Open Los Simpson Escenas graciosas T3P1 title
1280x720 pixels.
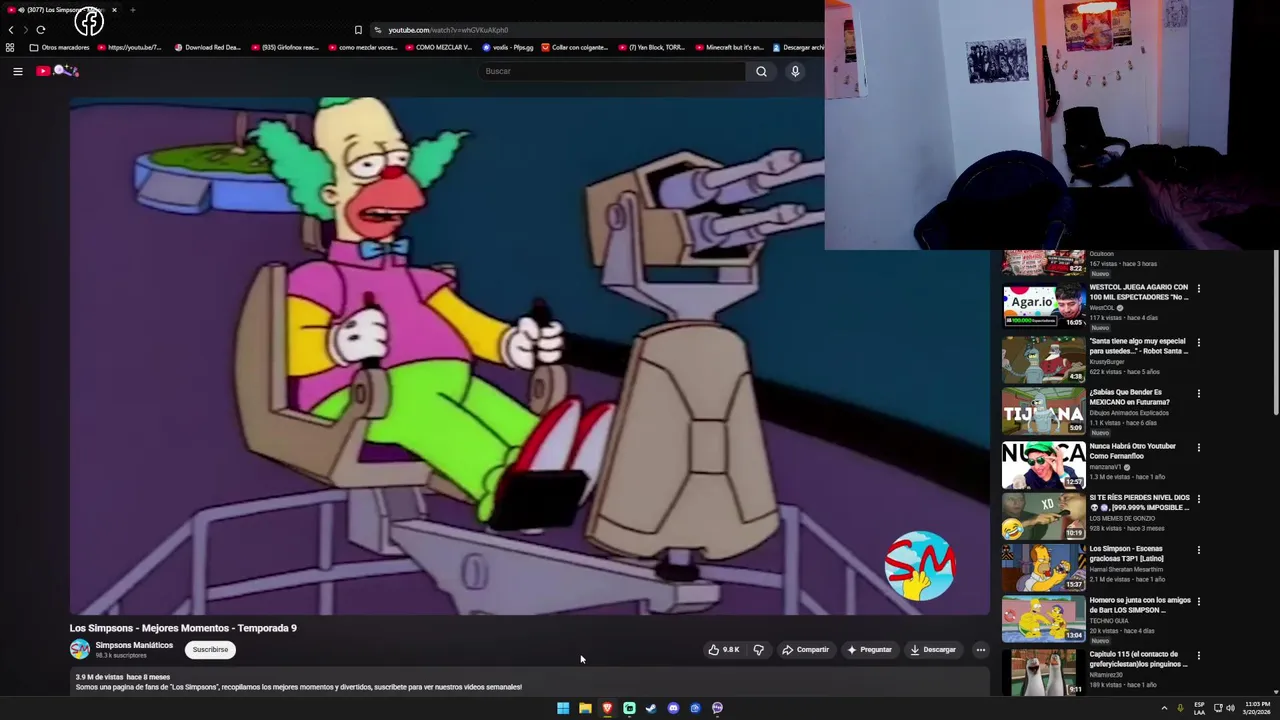[1127, 554]
